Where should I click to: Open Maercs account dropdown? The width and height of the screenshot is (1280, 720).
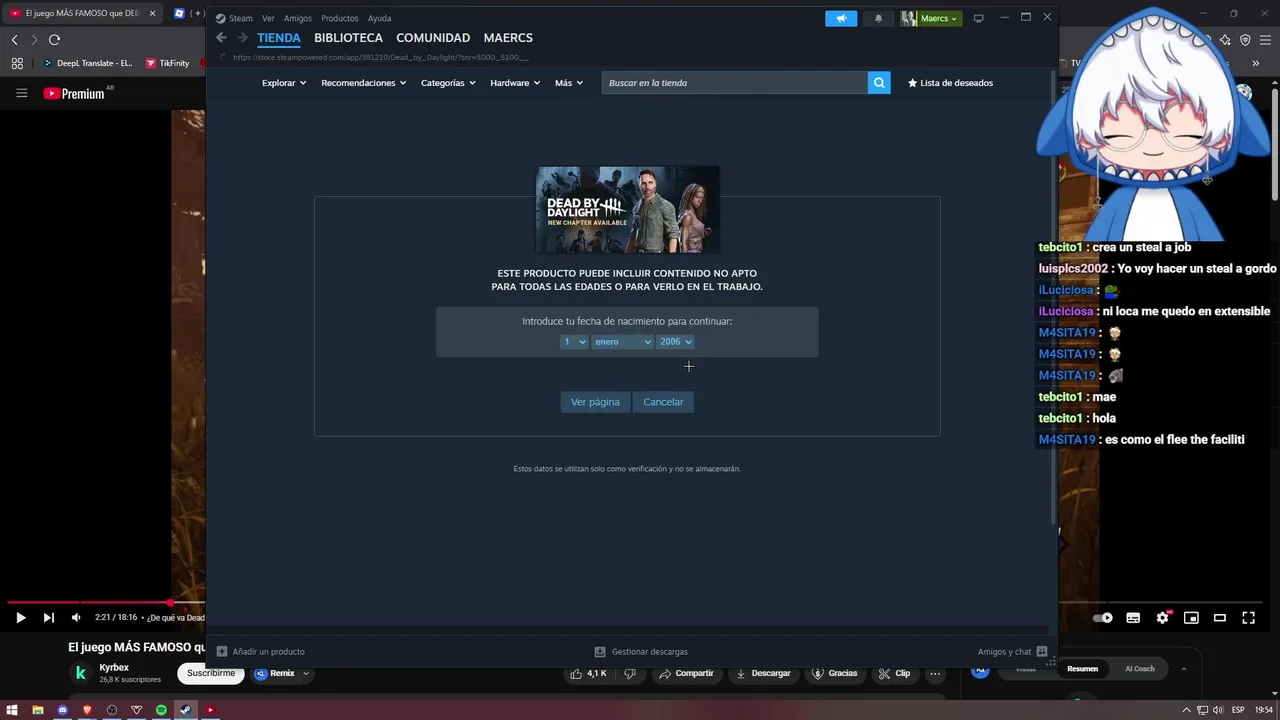pos(930,18)
